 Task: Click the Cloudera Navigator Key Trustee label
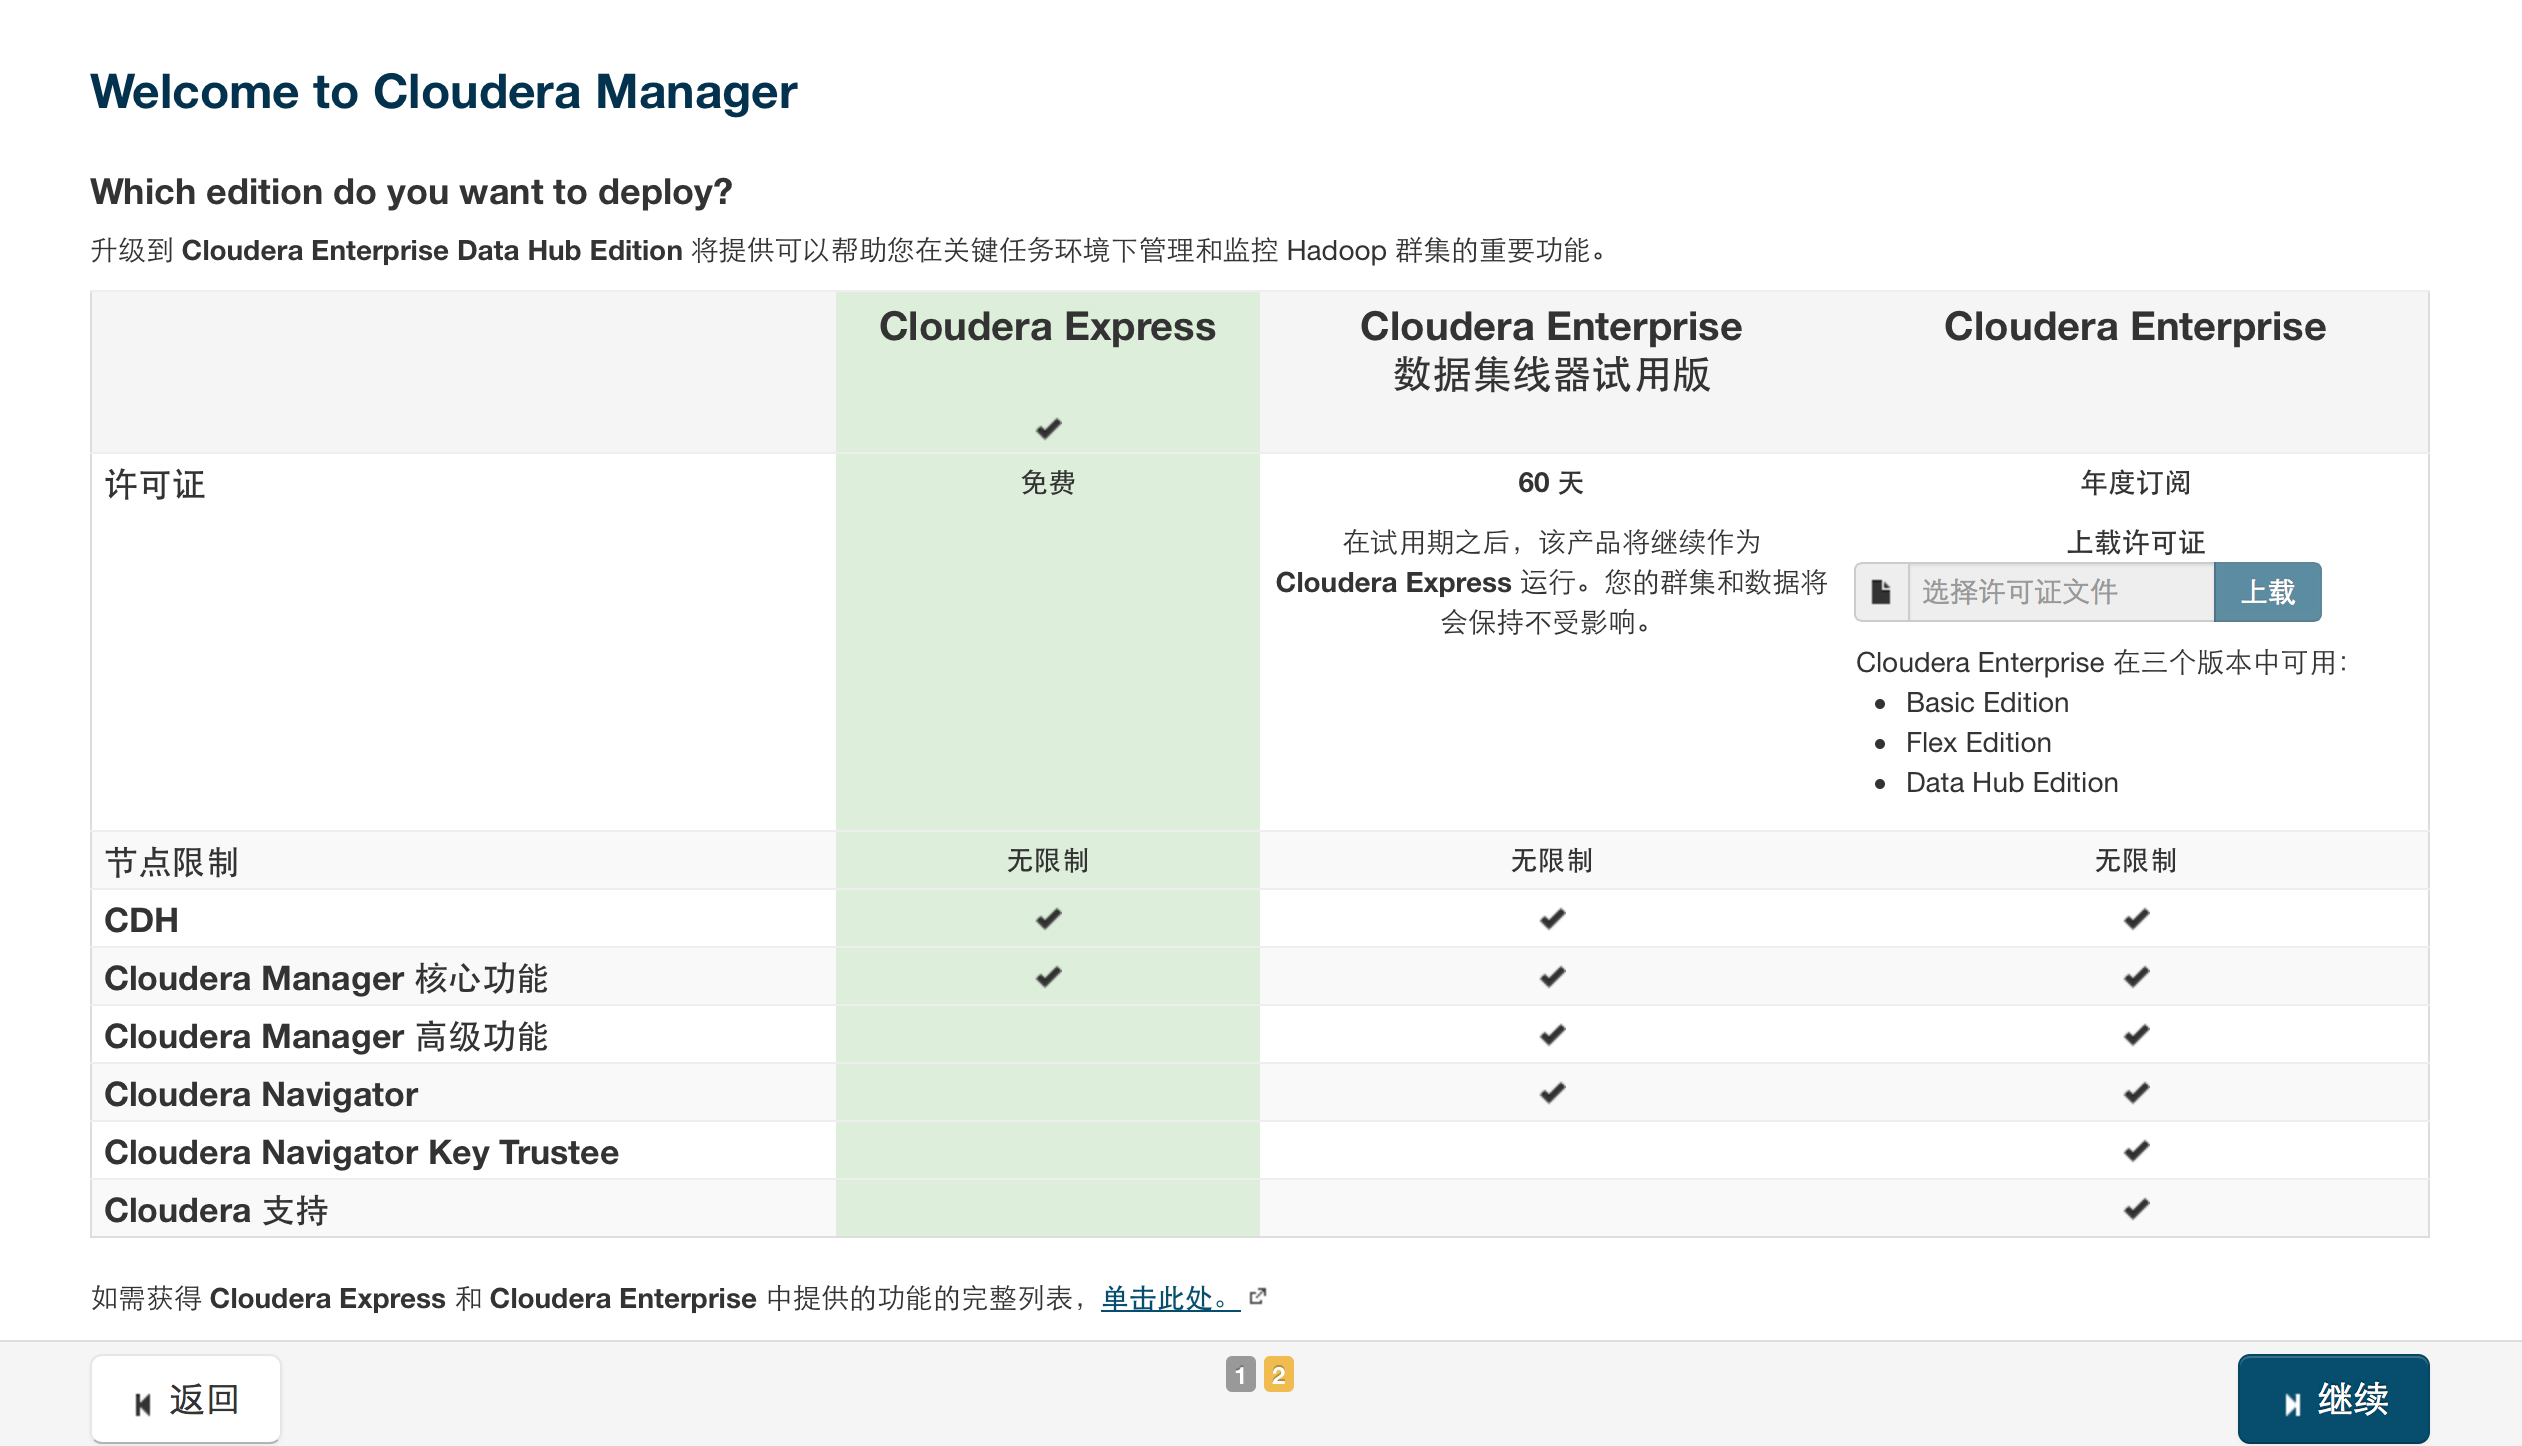pos(361,1152)
